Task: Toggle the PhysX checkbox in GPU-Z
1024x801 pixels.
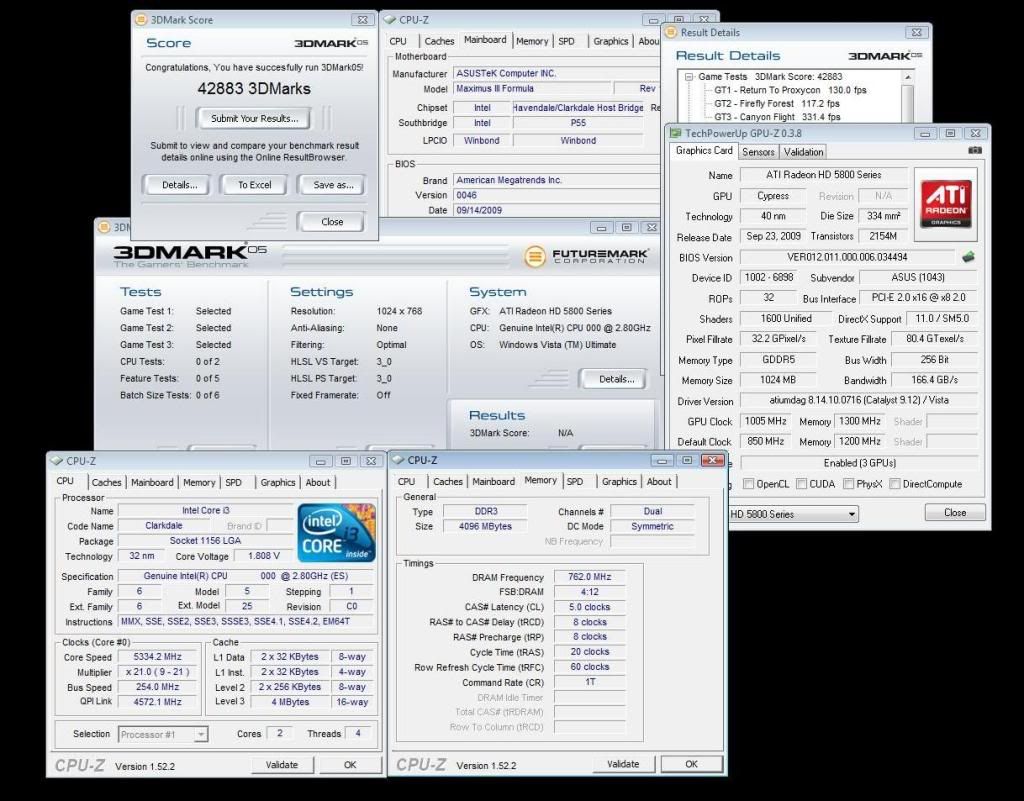Action: 848,484
